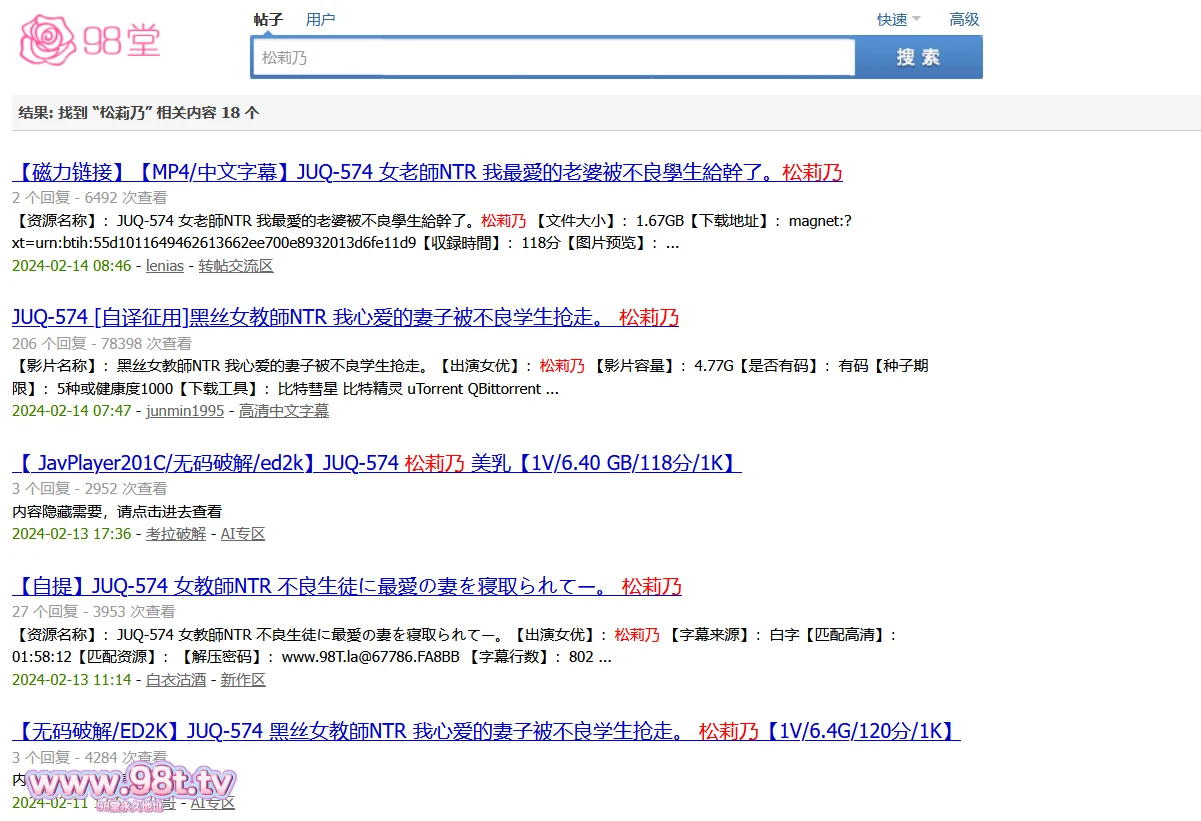
Task: Open author 白衣沽酒 profile link
Action: pos(175,680)
